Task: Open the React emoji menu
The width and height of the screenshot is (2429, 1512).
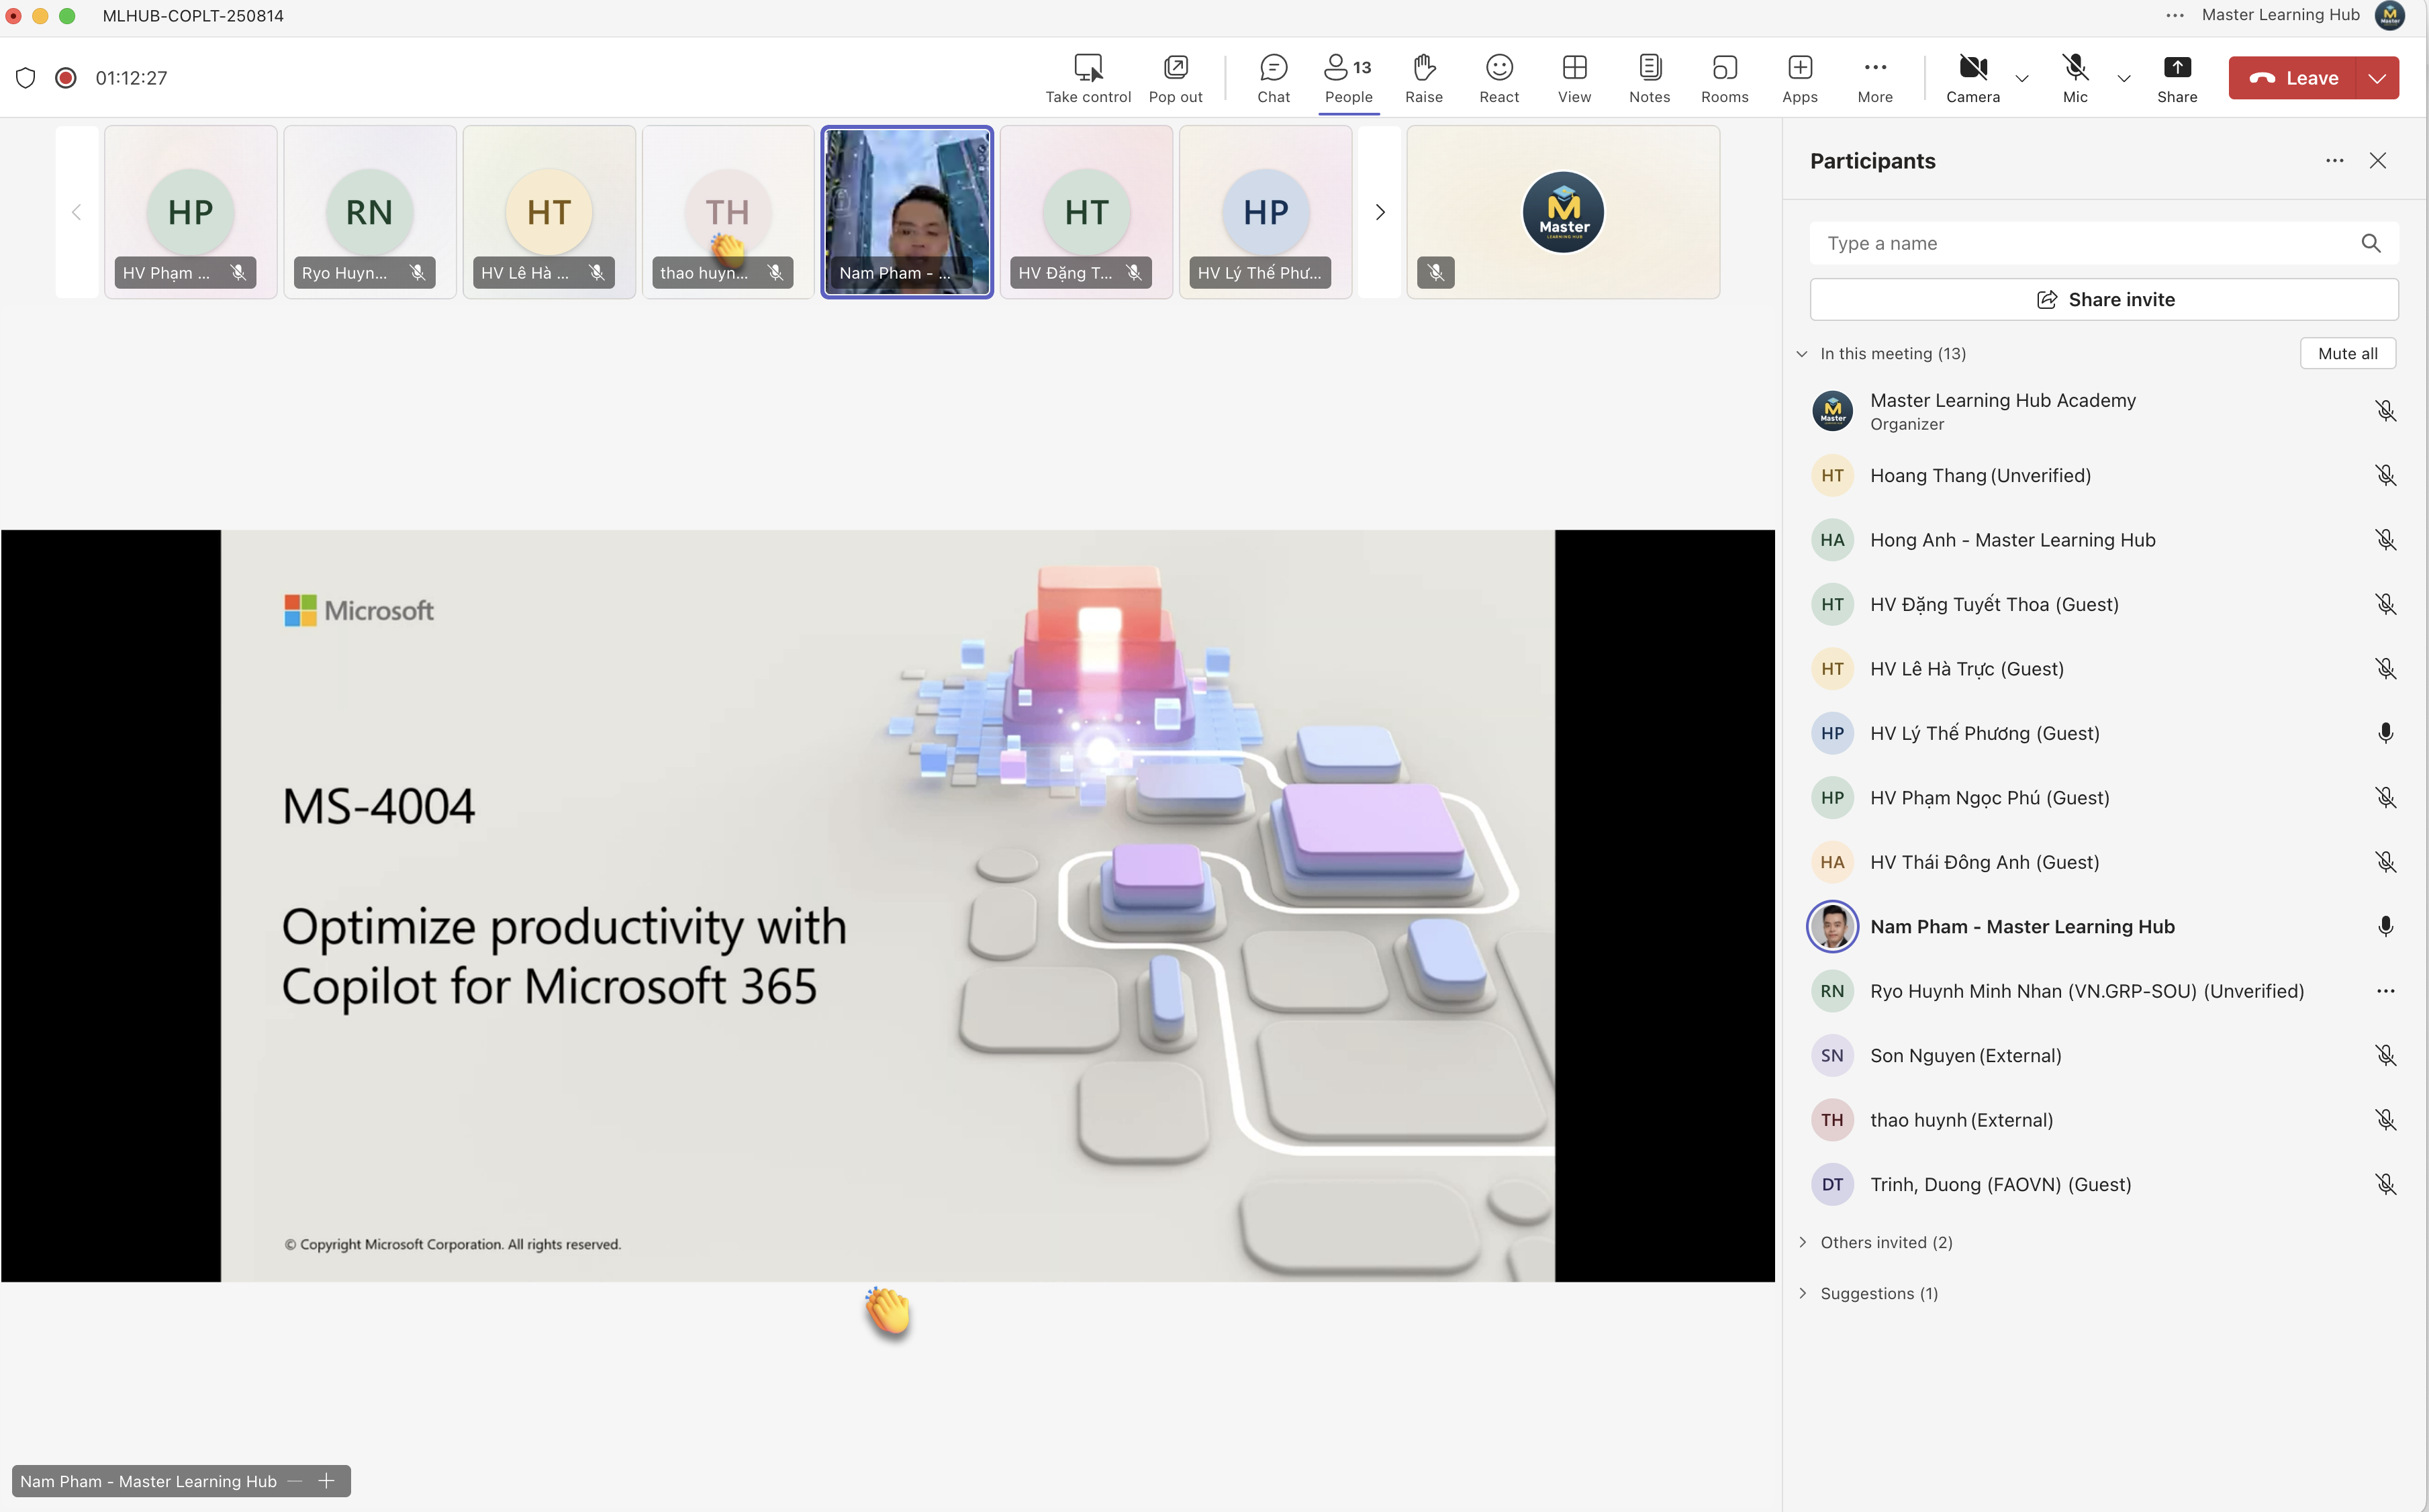Action: (x=1498, y=78)
